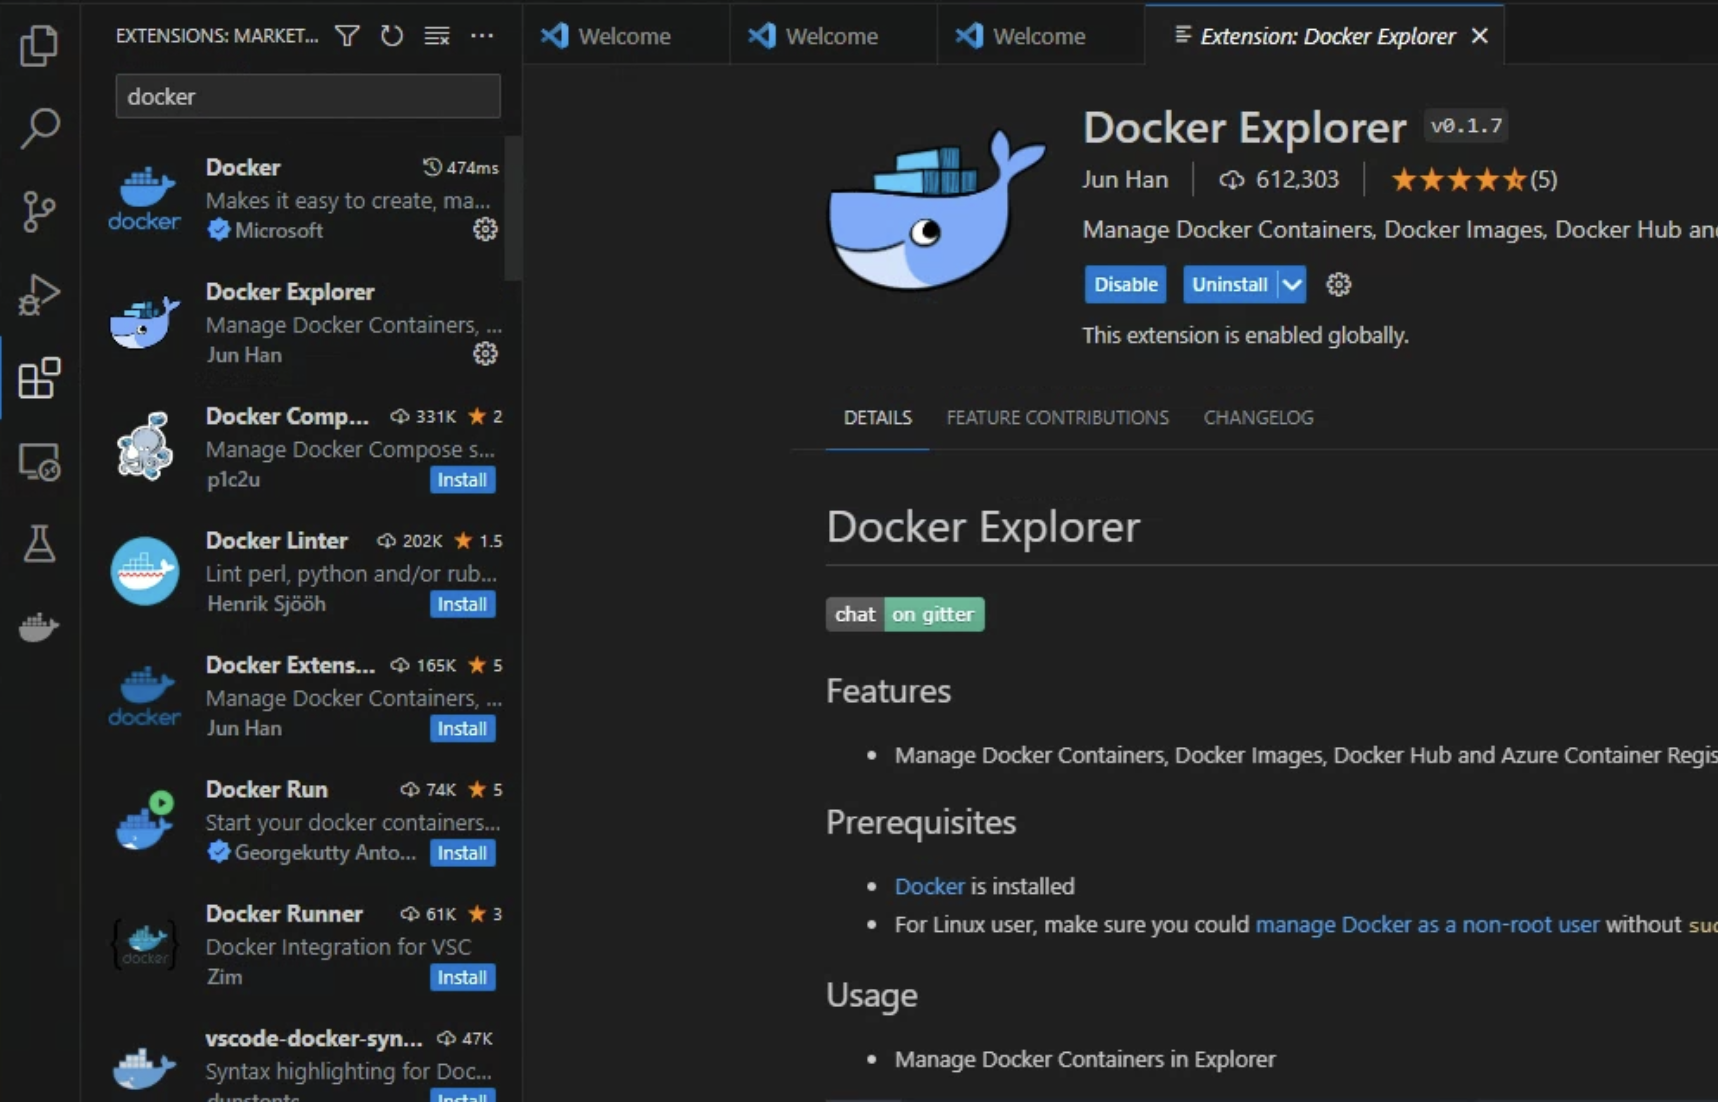This screenshot has height=1102, width=1718.
Task: Select Docker Linter extension entry
Action: pos(303,571)
